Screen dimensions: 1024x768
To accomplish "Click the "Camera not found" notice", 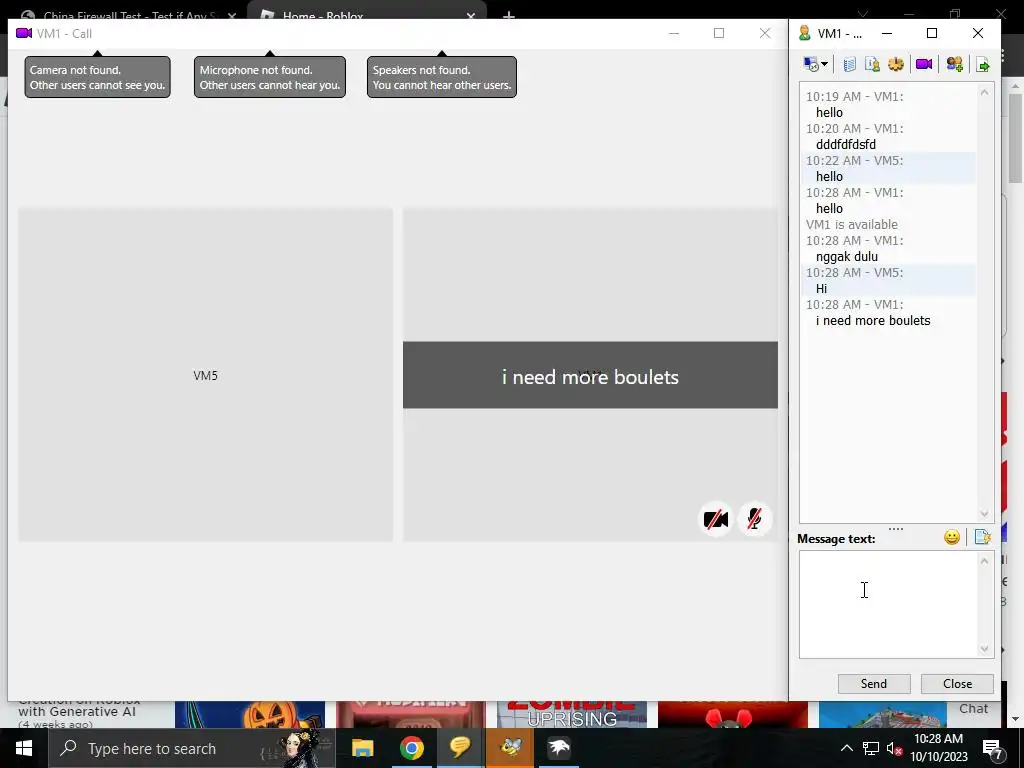I will click(x=97, y=77).
